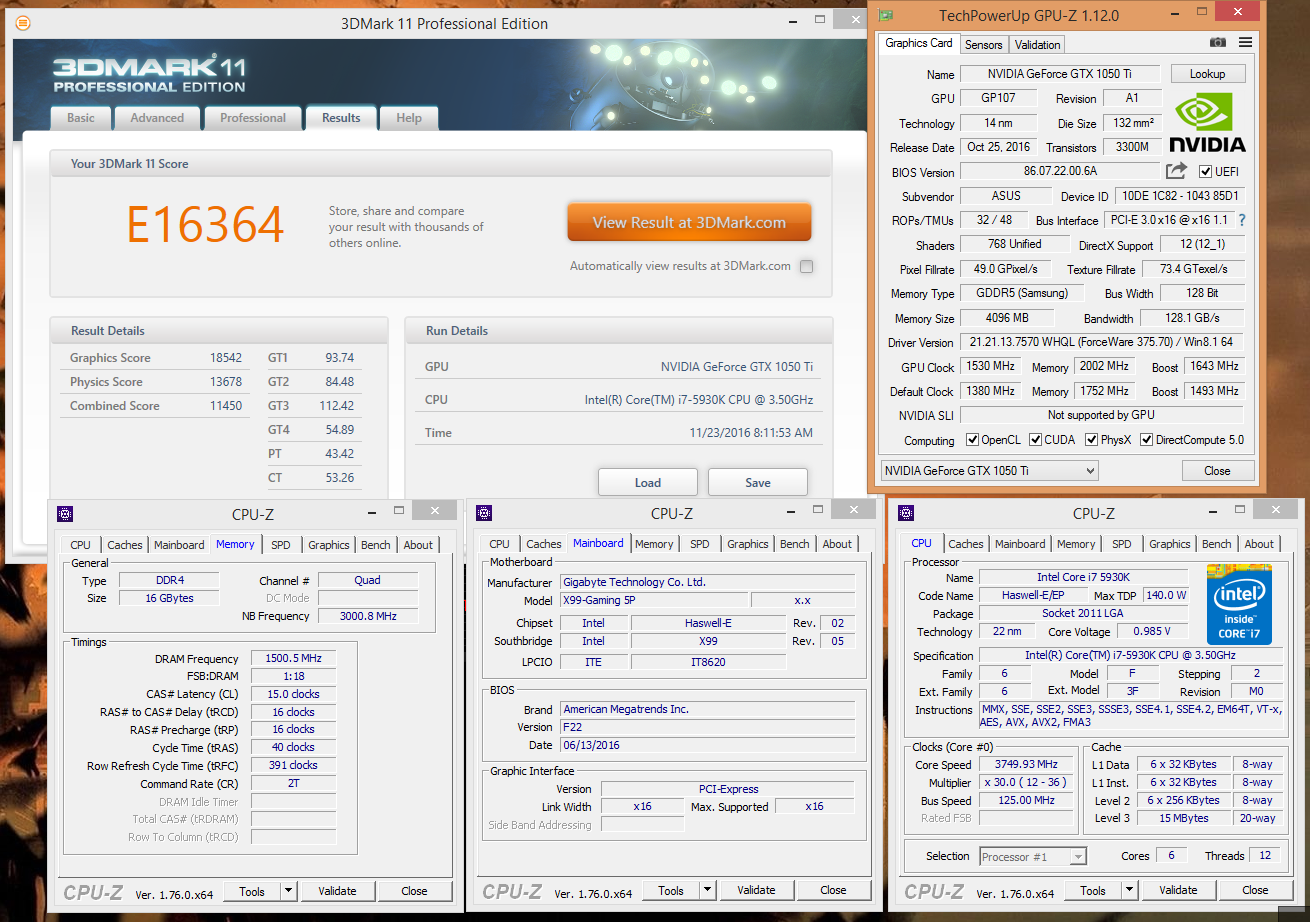The width and height of the screenshot is (1310, 922).
Task: Click the motherboard Model field X99-Gaming 5P
Action: (652, 600)
